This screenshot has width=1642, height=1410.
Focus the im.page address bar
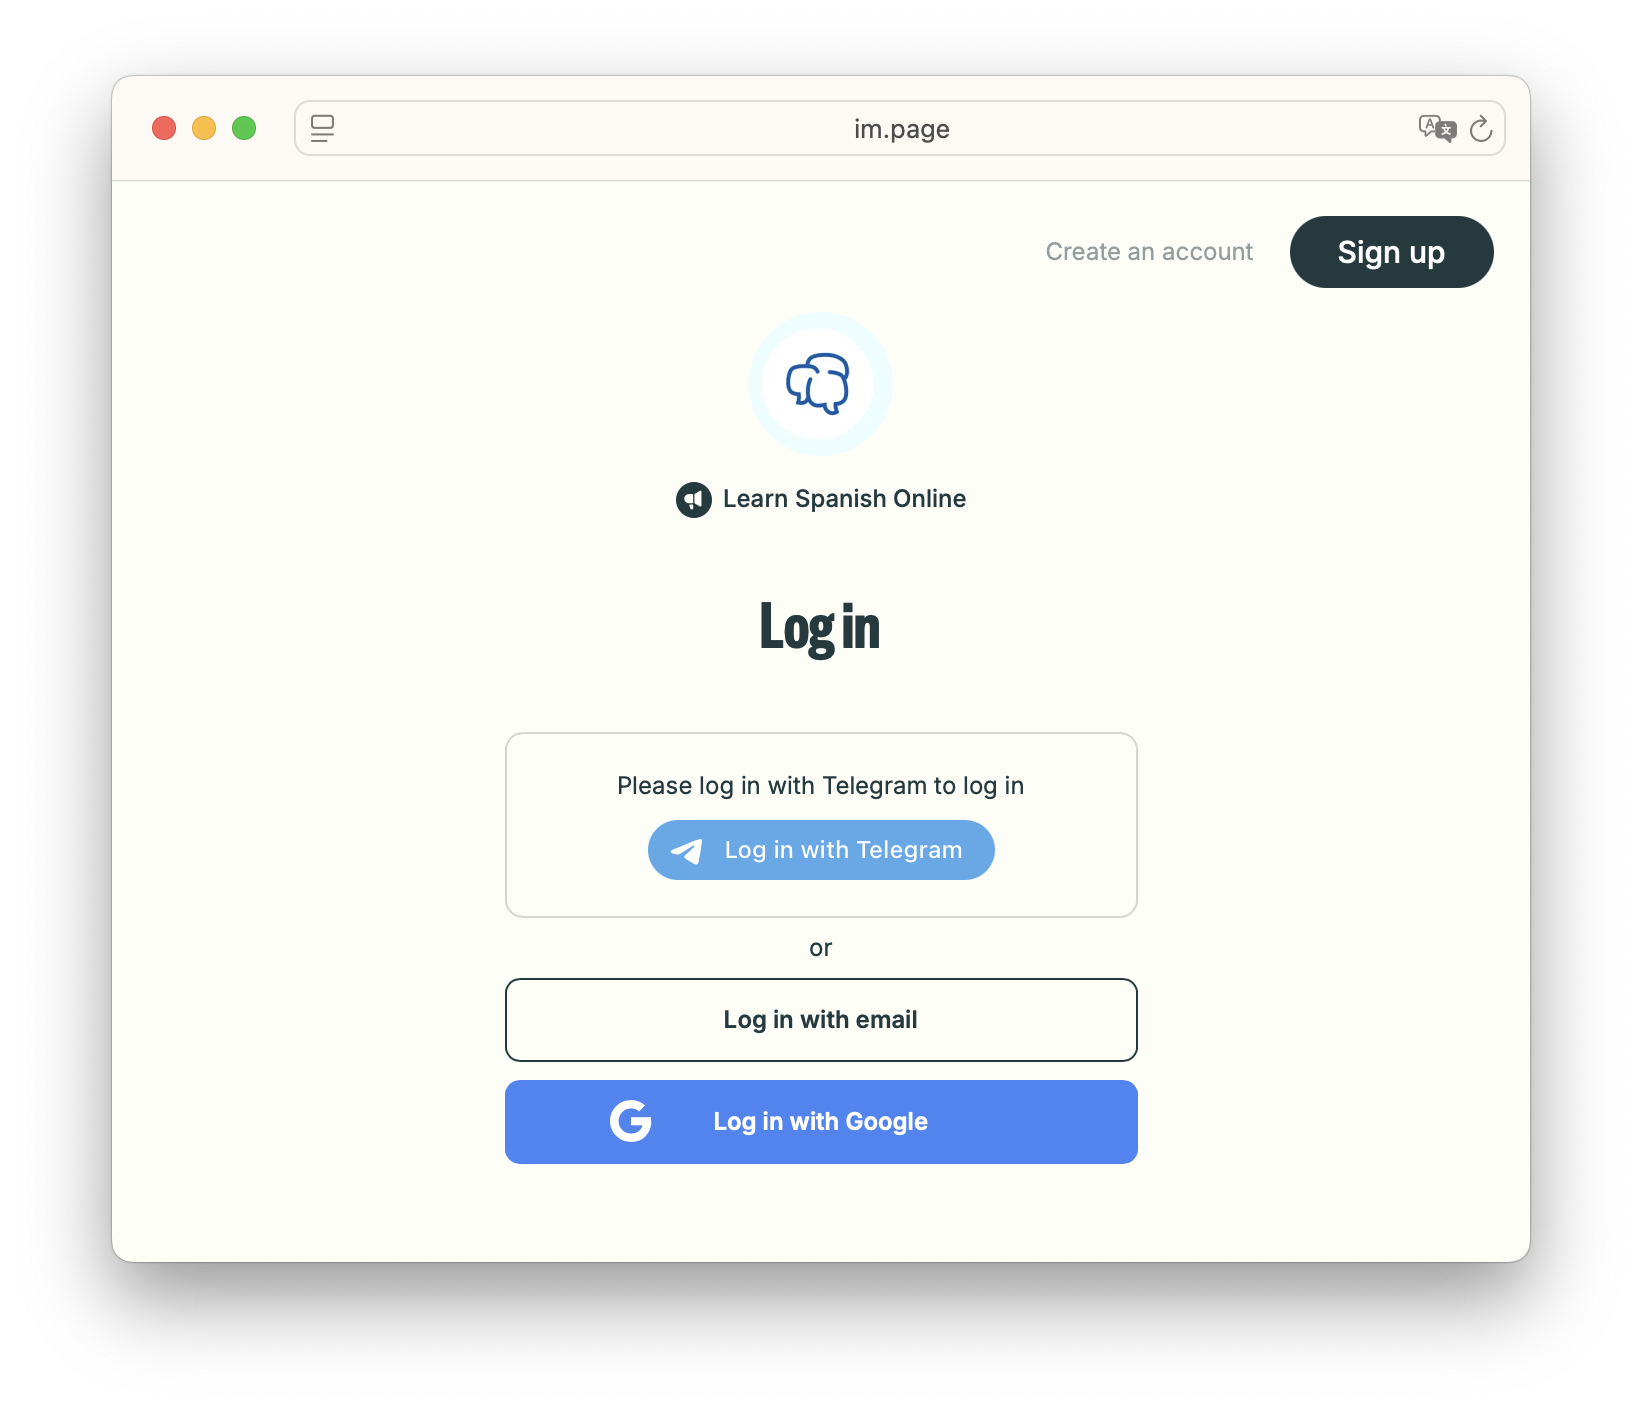pos(900,129)
